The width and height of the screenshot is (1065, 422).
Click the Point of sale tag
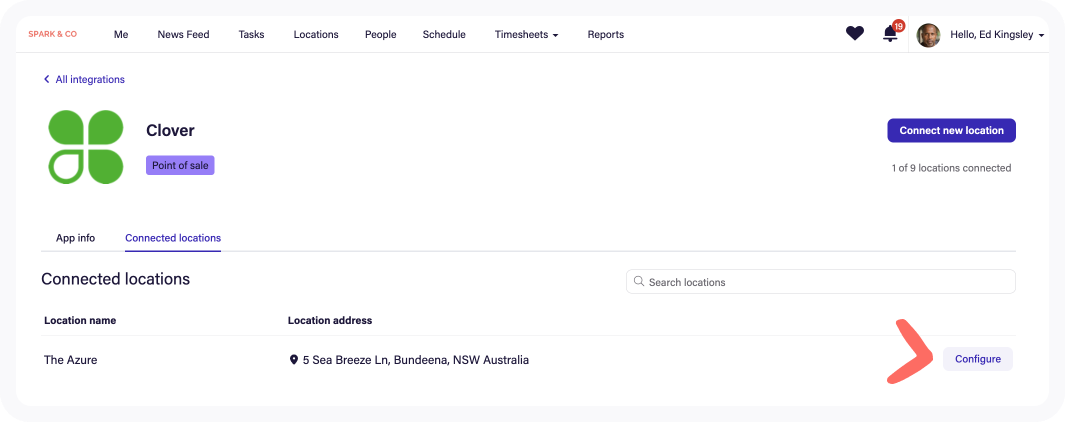click(180, 165)
